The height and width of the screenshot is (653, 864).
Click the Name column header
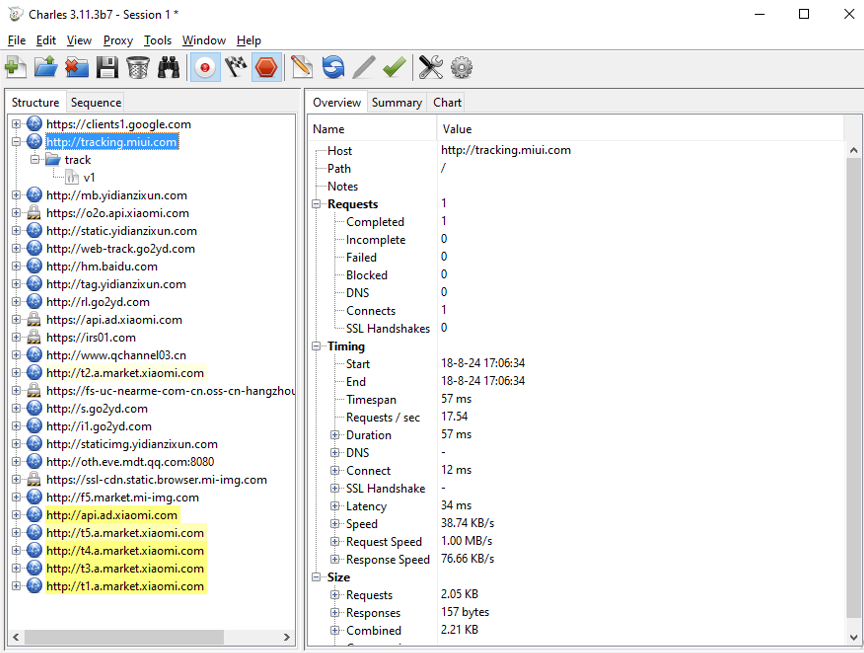(372, 129)
